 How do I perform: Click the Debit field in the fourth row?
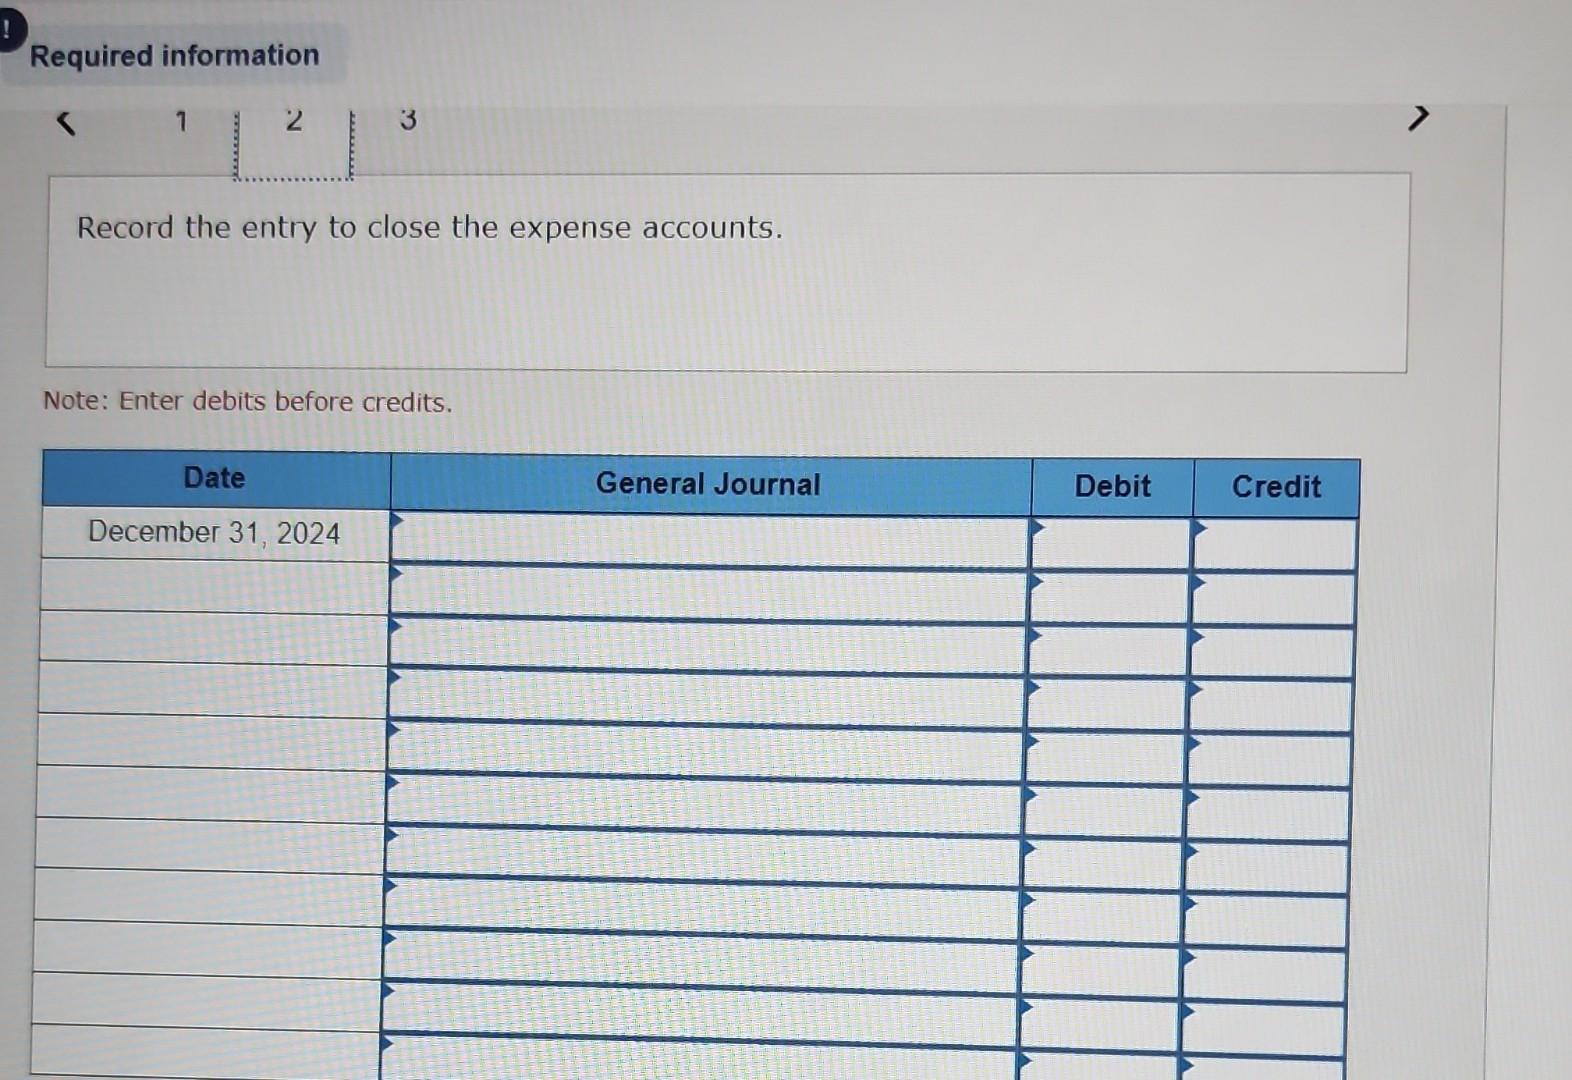click(x=1107, y=705)
